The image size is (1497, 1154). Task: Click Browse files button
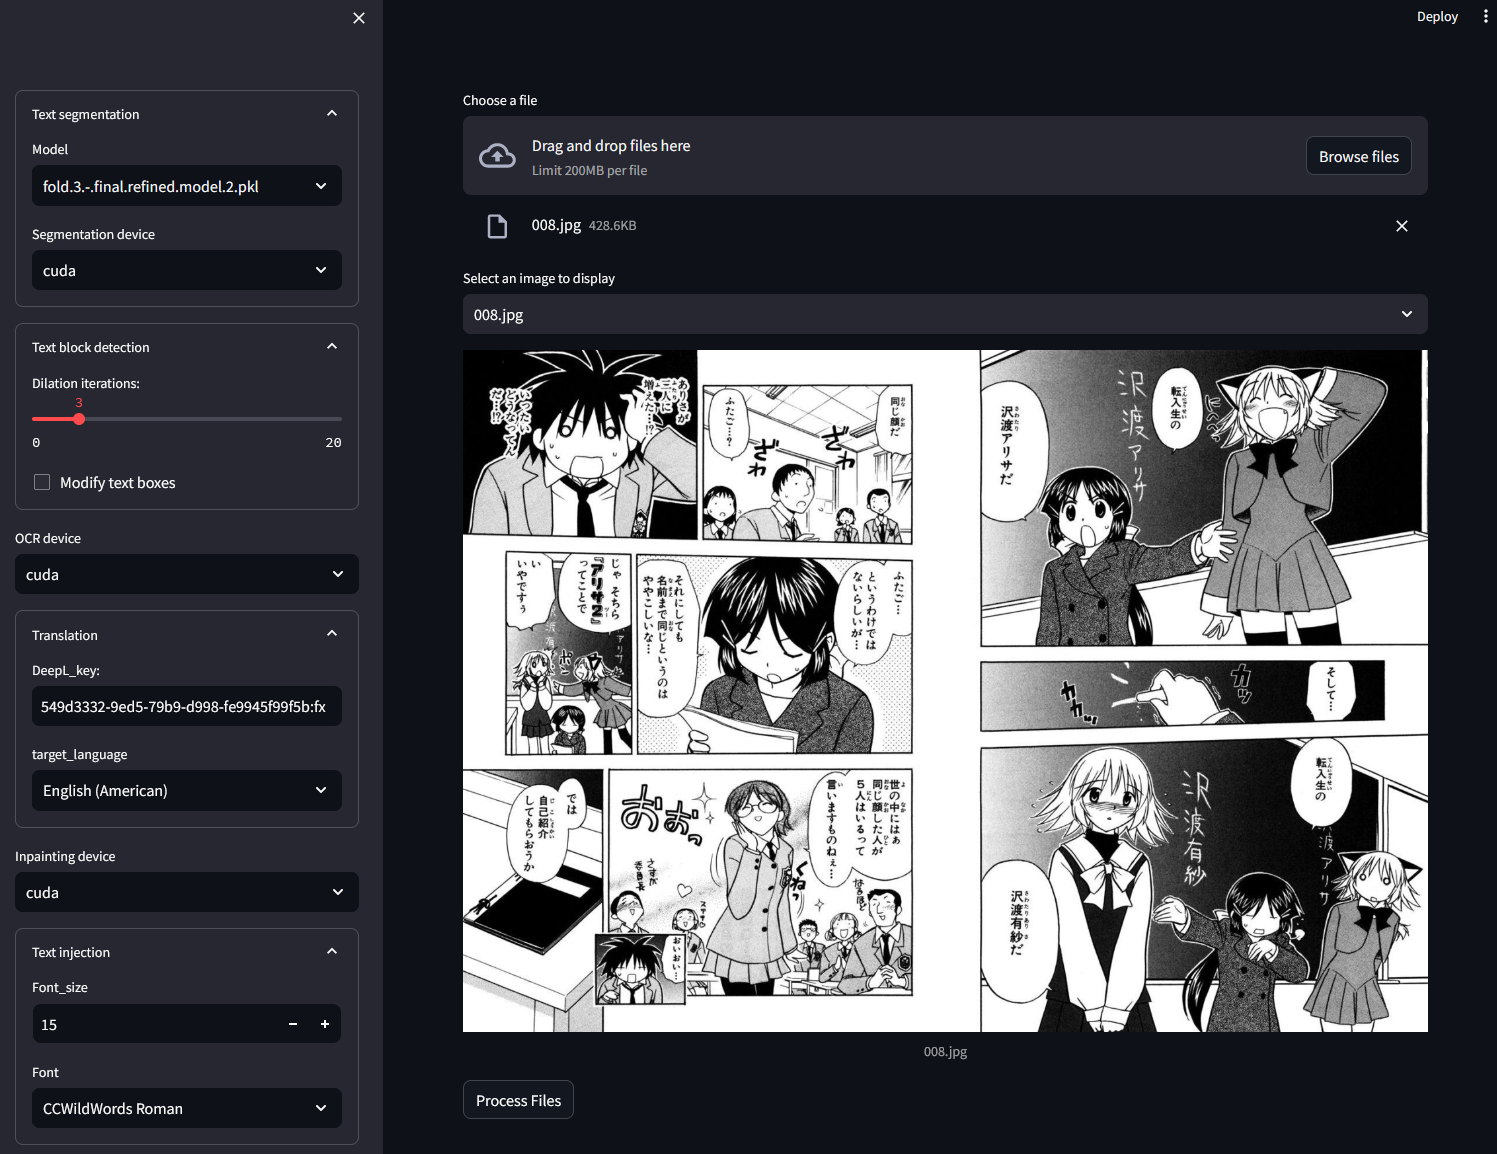click(1358, 156)
